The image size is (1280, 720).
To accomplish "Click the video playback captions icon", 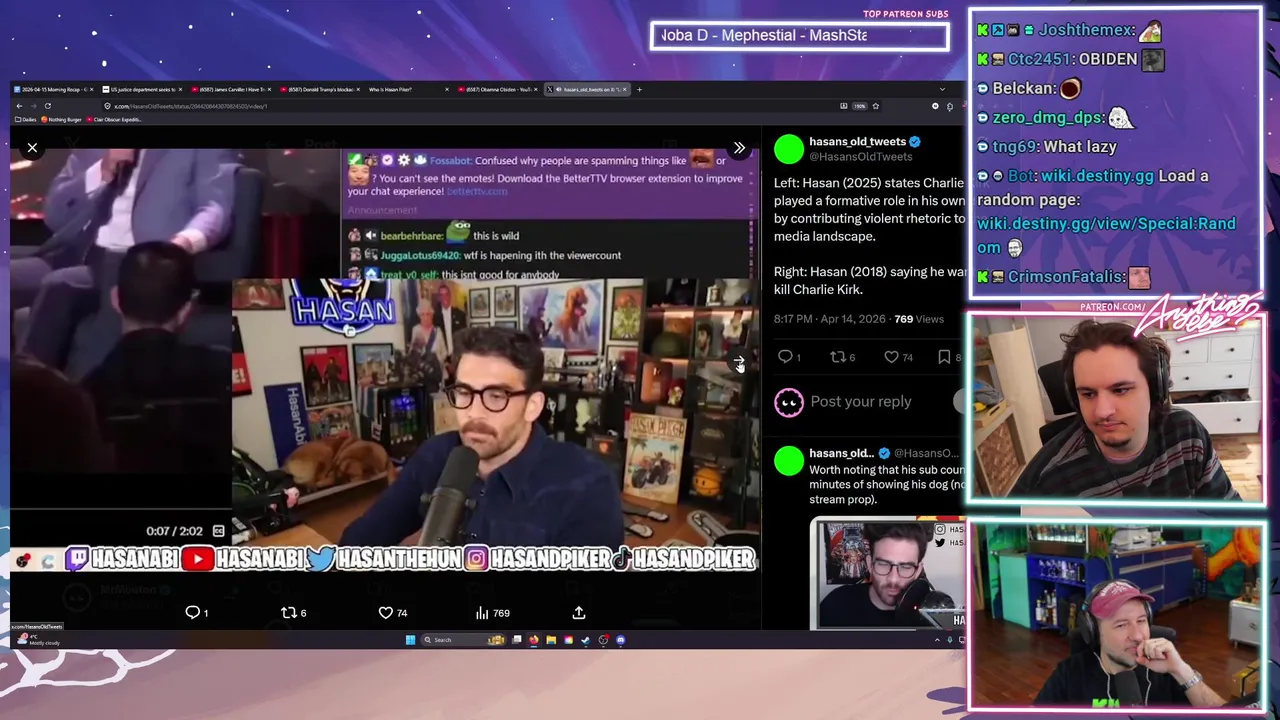I will tap(218, 531).
